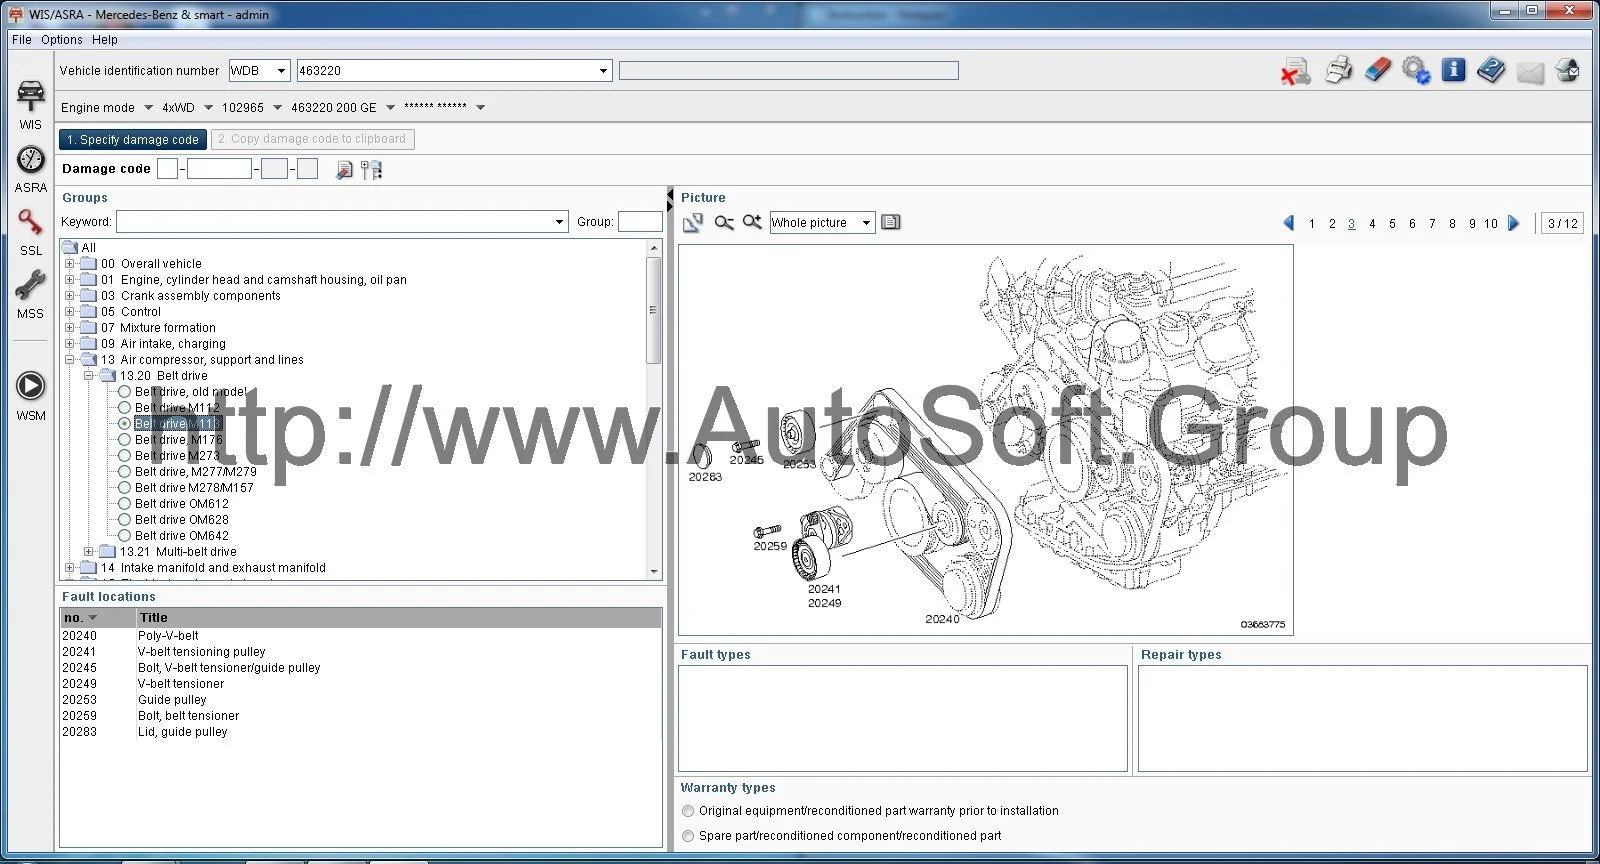Open the Options menu
The image size is (1600, 864).
click(62, 40)
